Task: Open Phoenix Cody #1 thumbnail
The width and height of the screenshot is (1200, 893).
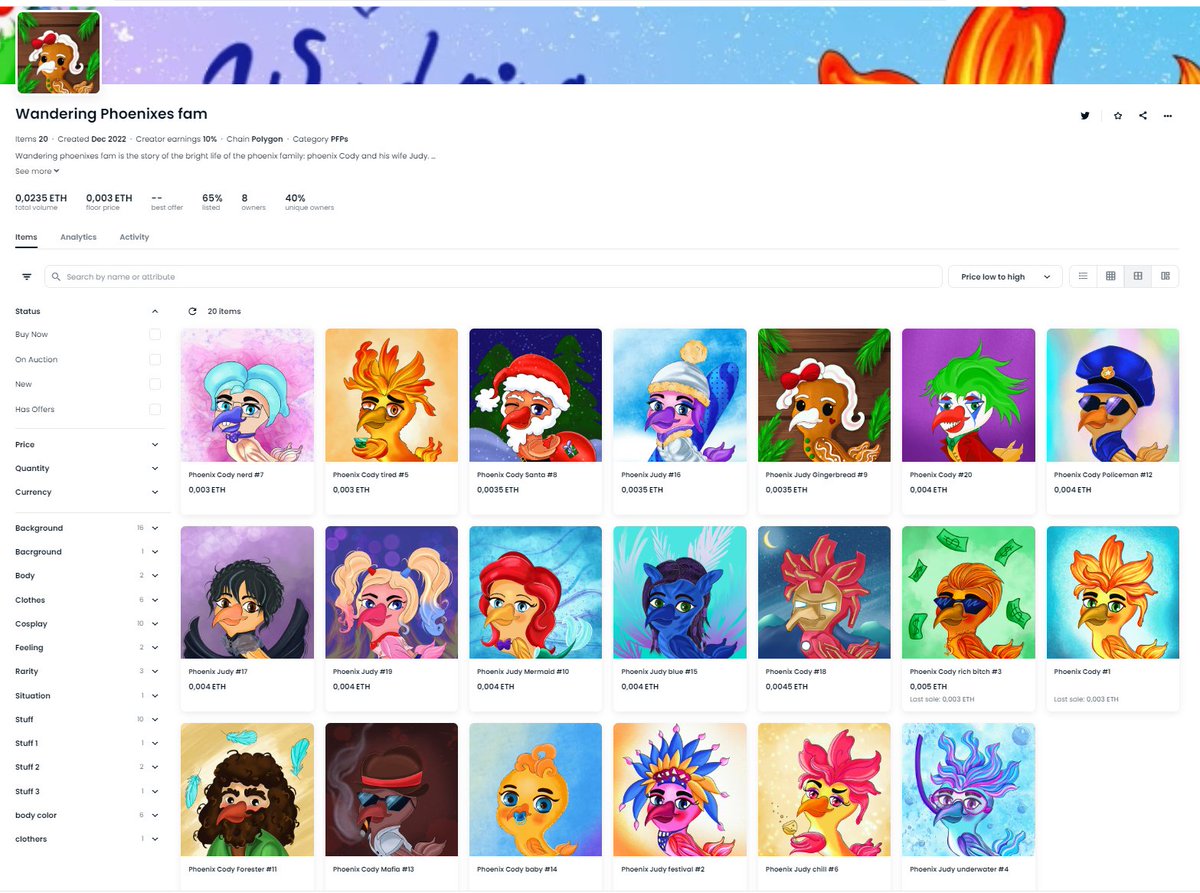Action: pyautogui.click(x=1113, y=592)
